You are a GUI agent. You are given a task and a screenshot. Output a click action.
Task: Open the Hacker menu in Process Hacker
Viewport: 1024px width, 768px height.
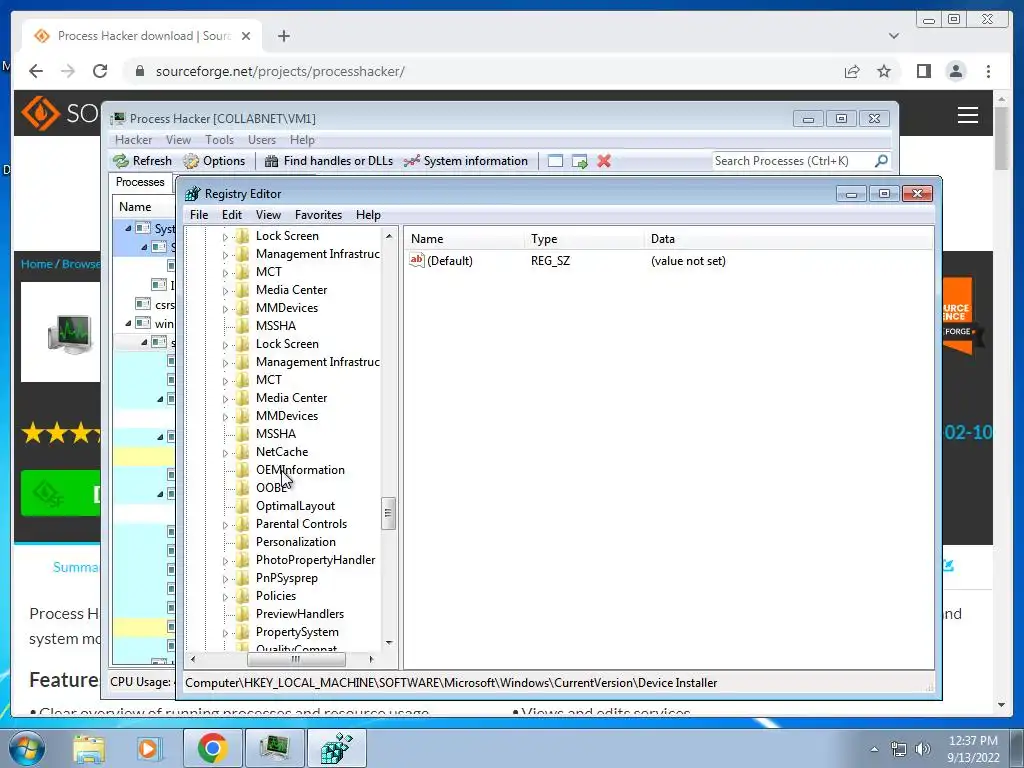tap(133, 140)
